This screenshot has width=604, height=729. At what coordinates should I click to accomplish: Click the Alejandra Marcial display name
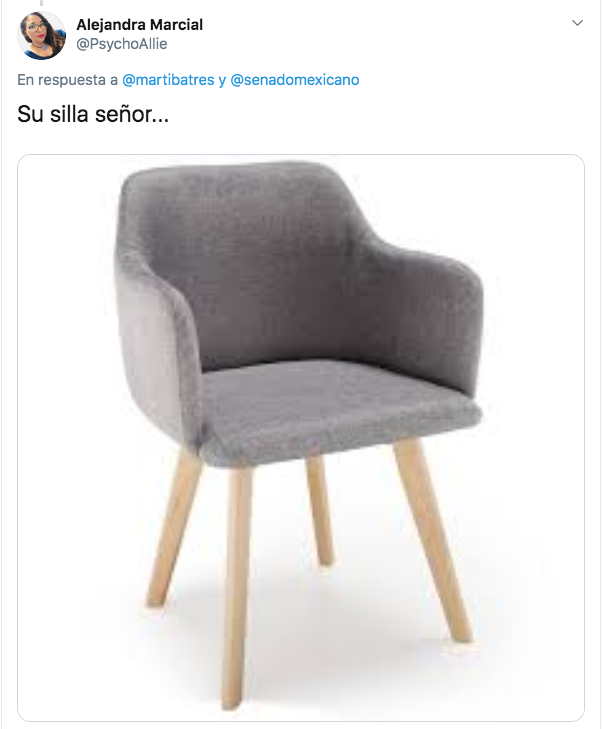pyautogui.click(x=139, y=24)
